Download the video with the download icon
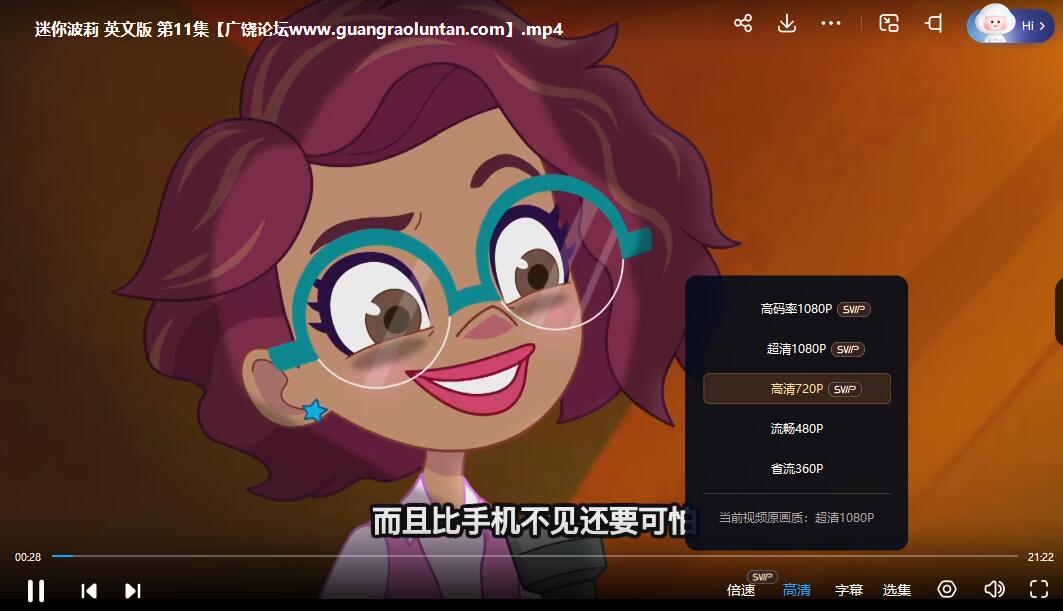The width and height of the screenshot is (1063, 611). 786,24
